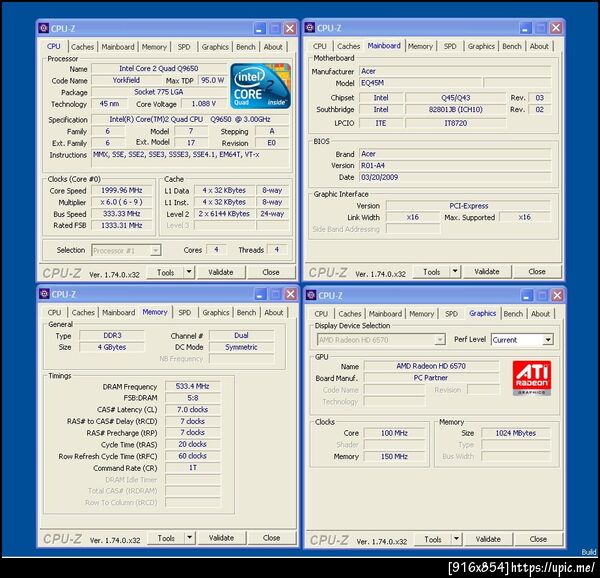The image size is (600, 578).
Task: Click the CPU-Z app icon in bottom-left Memory window title bar
Action: 44,294
